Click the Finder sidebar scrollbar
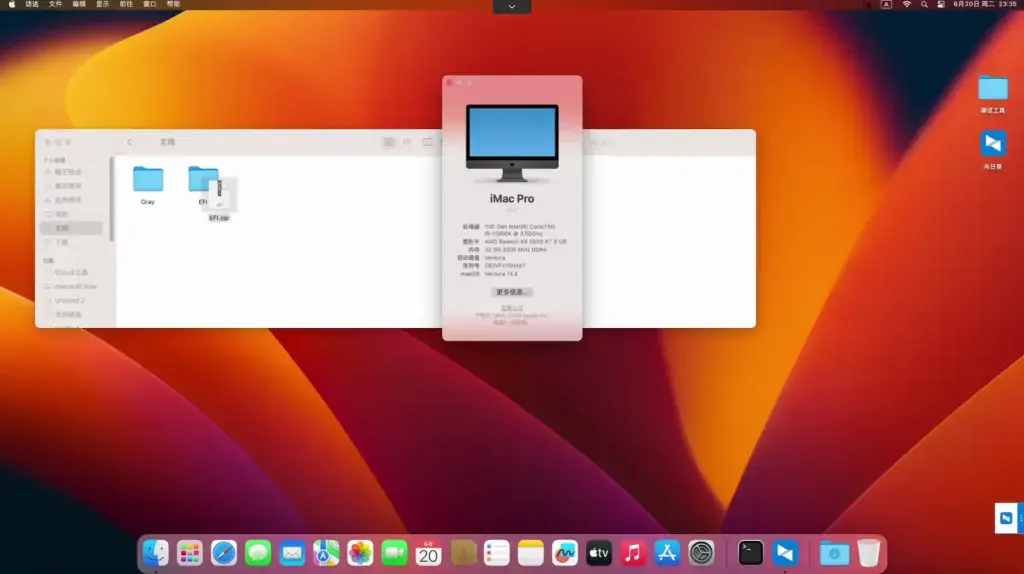 pos(112,199)
